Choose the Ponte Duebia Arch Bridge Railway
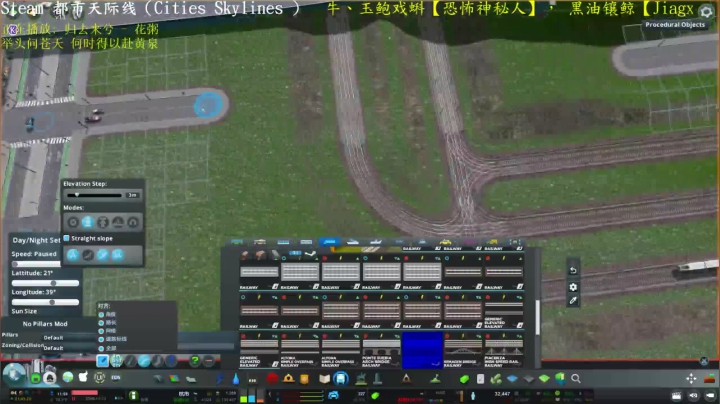The image size is (720, 404). point(382,351)
